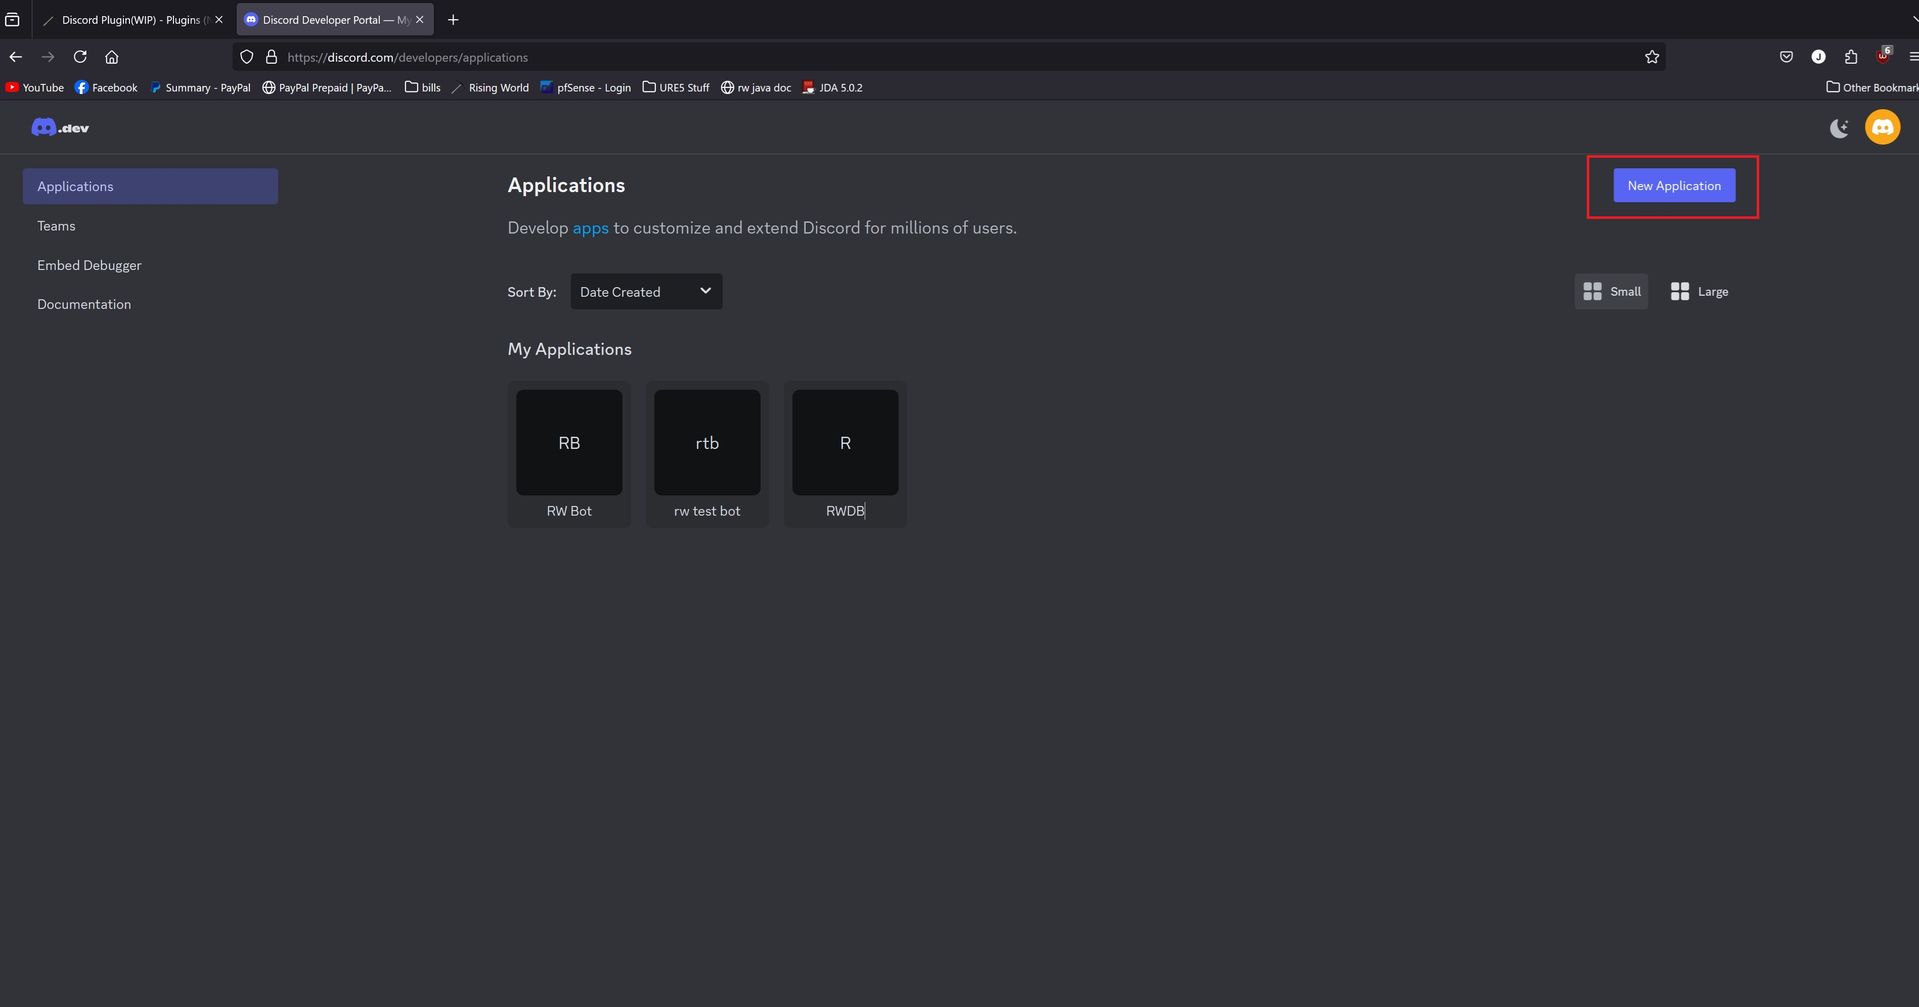Open the orange Discord user avatar menu
Viewport: 1919px width, 1007px height.
(1882, 128)
